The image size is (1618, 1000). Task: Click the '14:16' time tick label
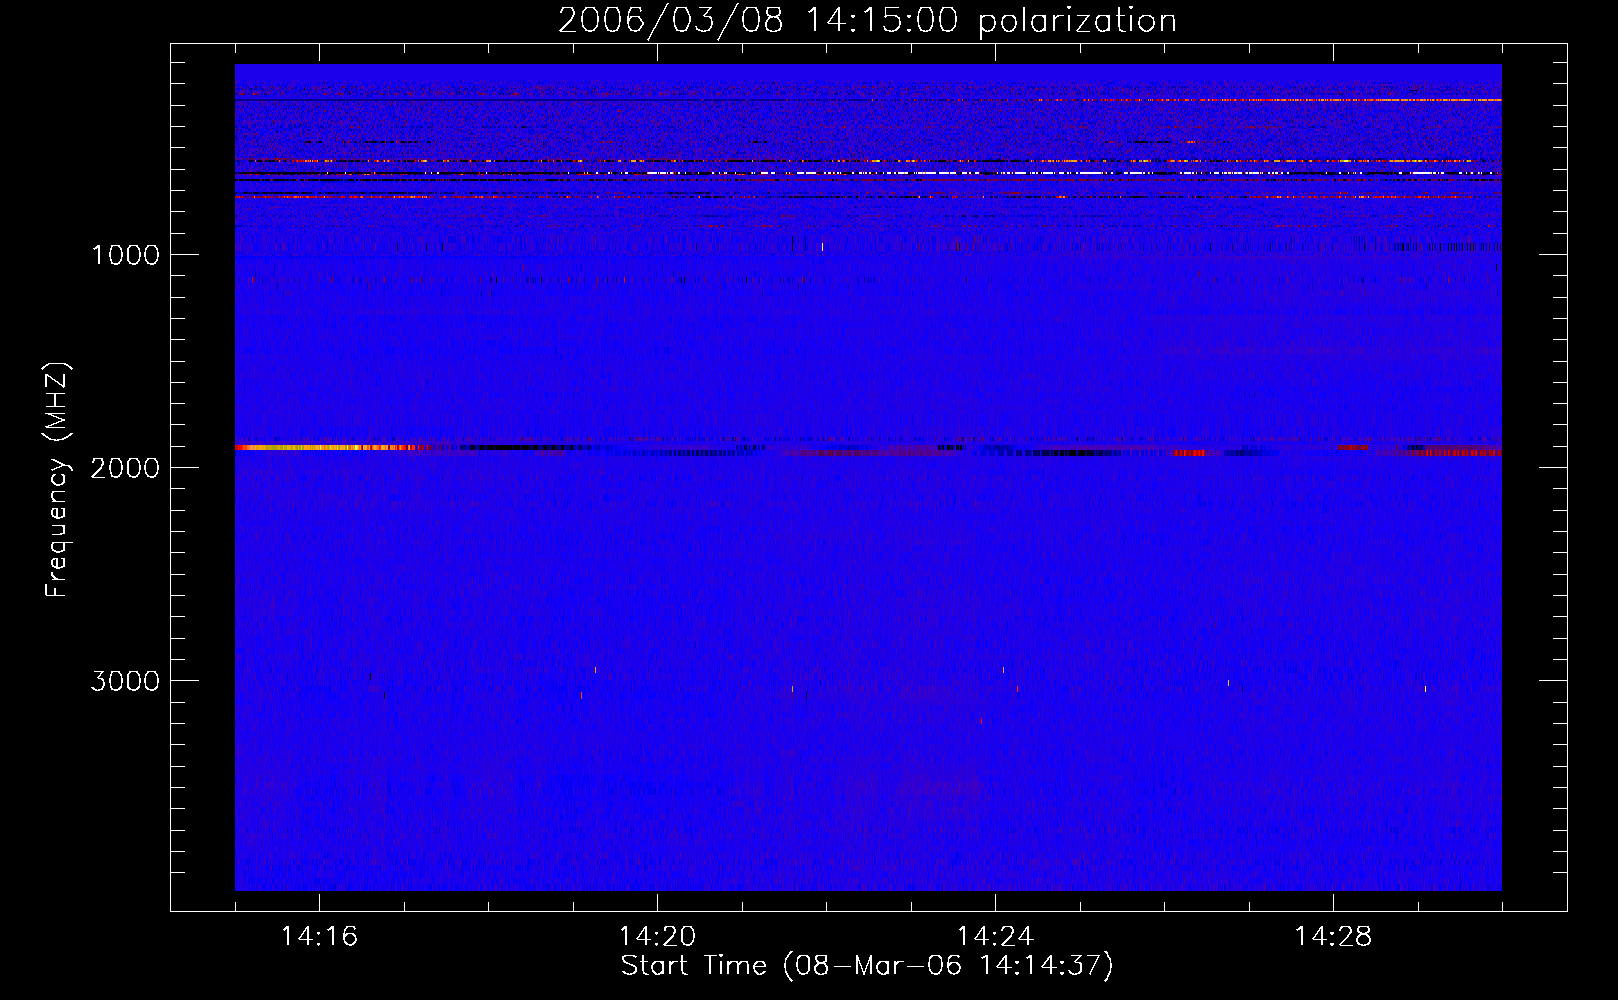click(319, 937)
